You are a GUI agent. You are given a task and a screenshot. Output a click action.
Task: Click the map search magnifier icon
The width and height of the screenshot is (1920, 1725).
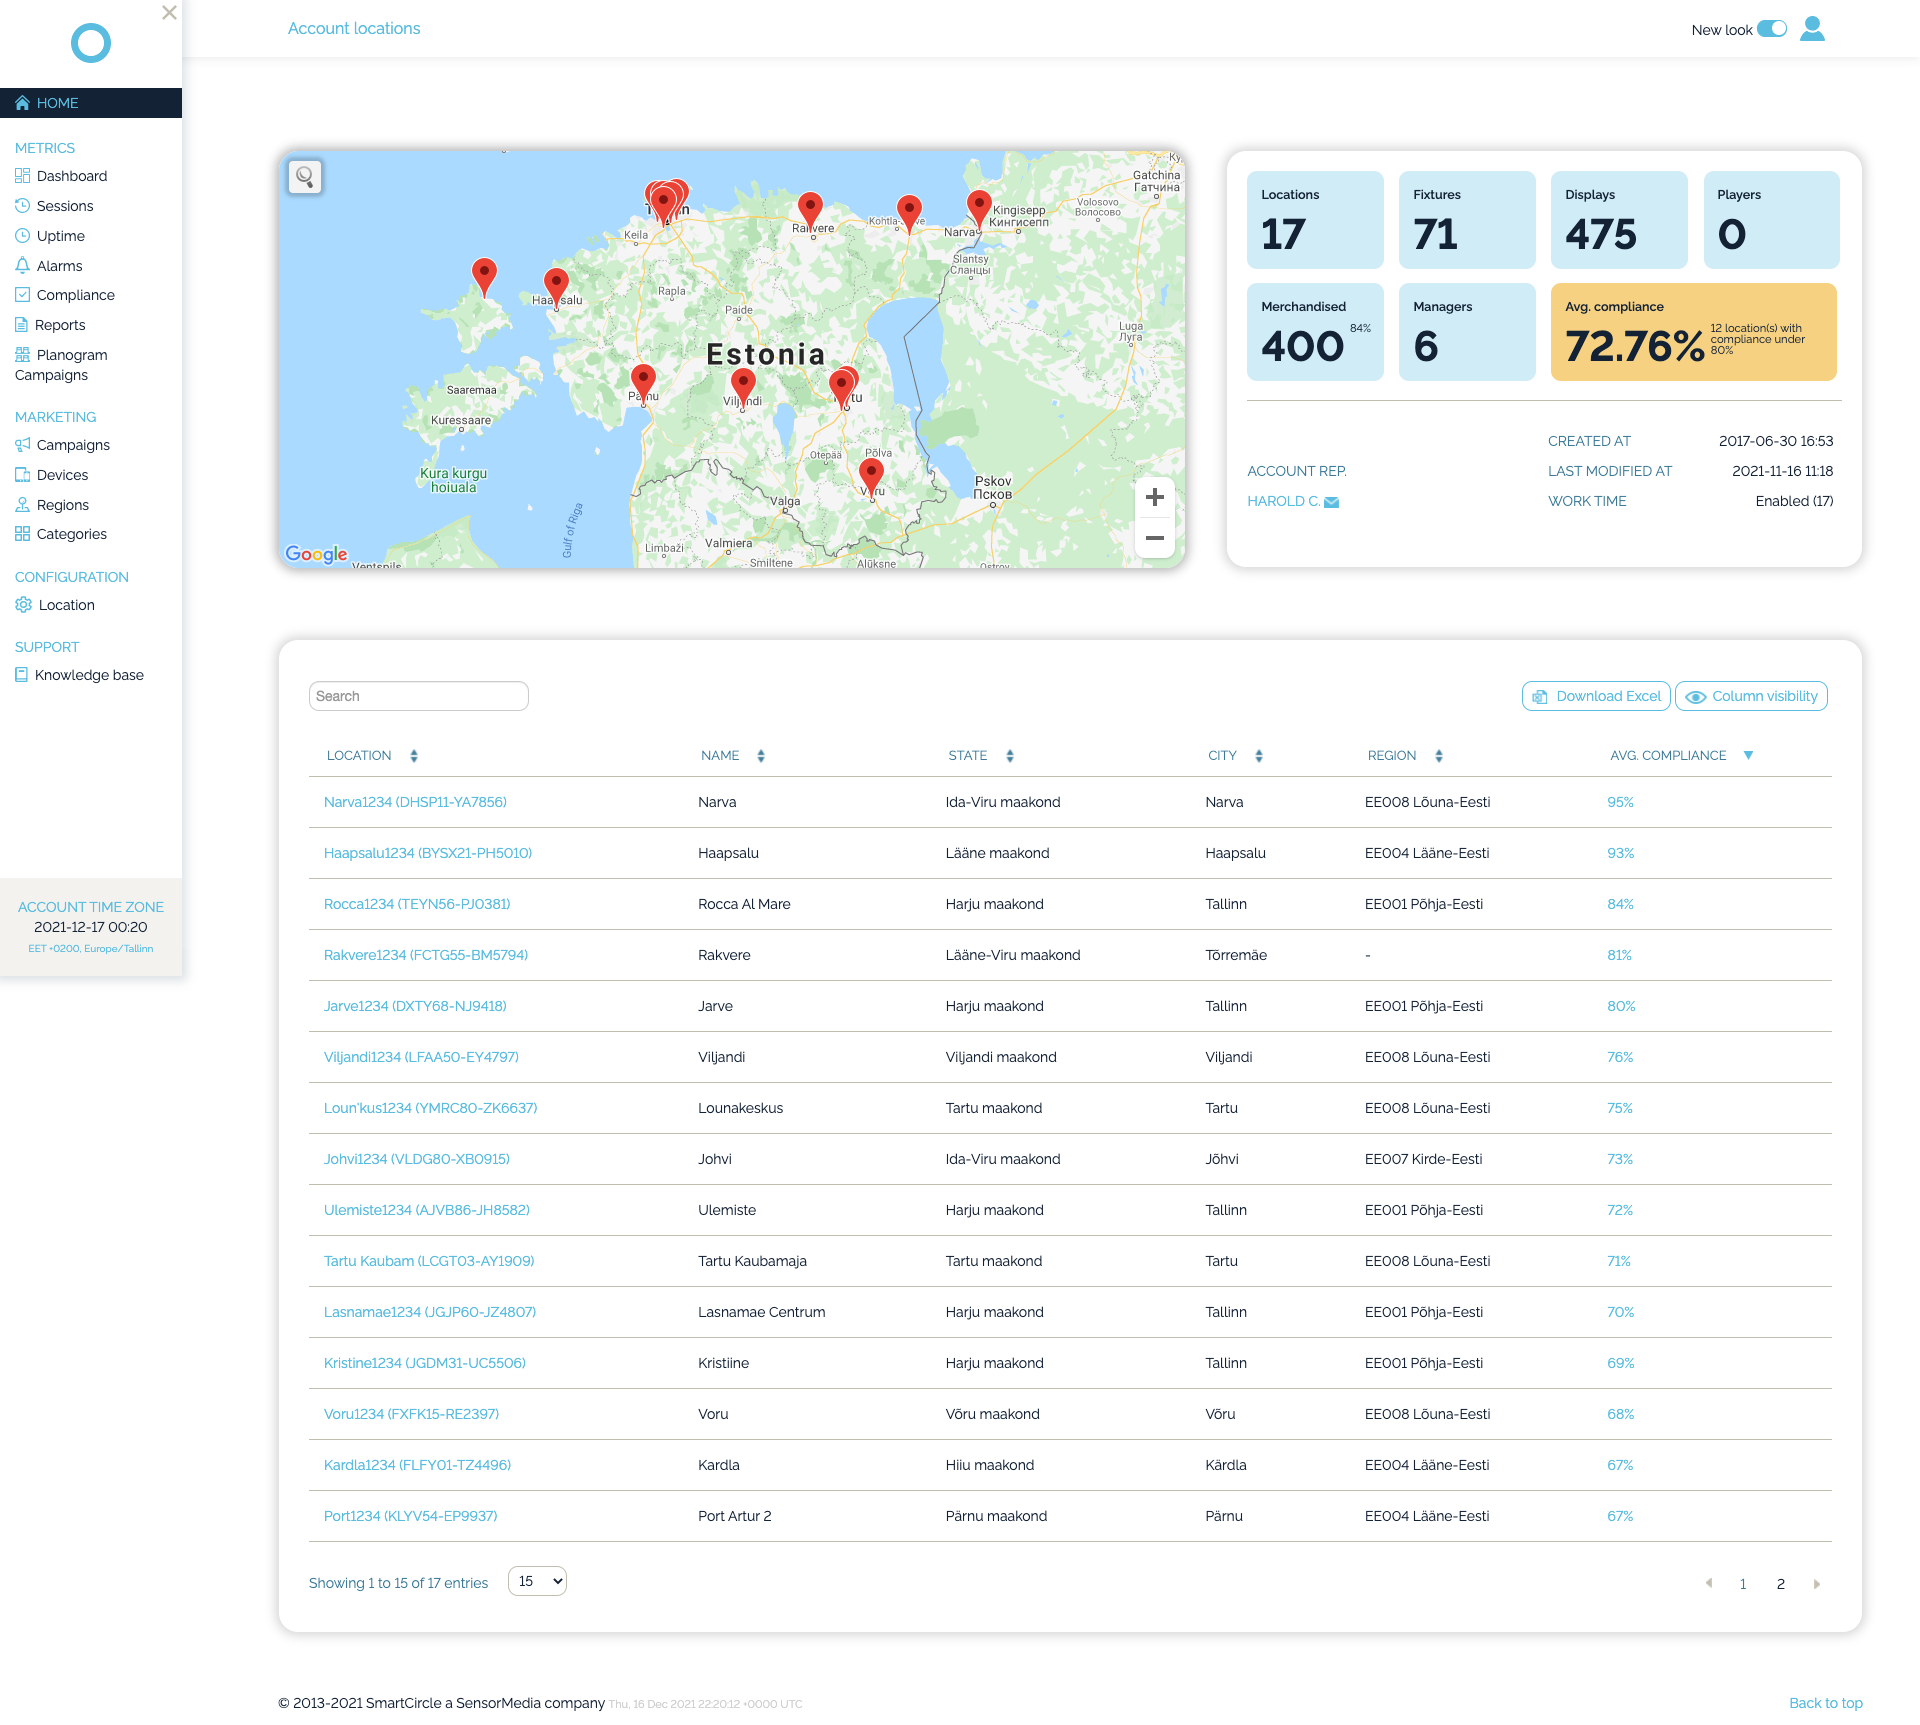pyautogui.click(x=305, y=177)
